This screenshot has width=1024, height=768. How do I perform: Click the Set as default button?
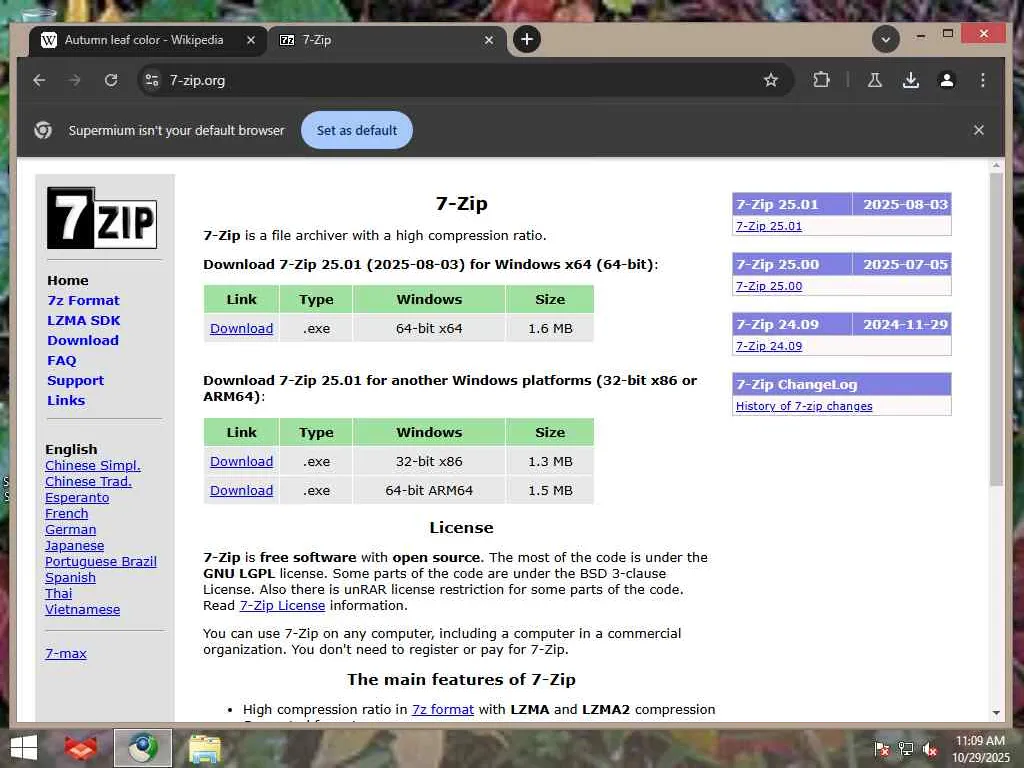coord(357,130)
